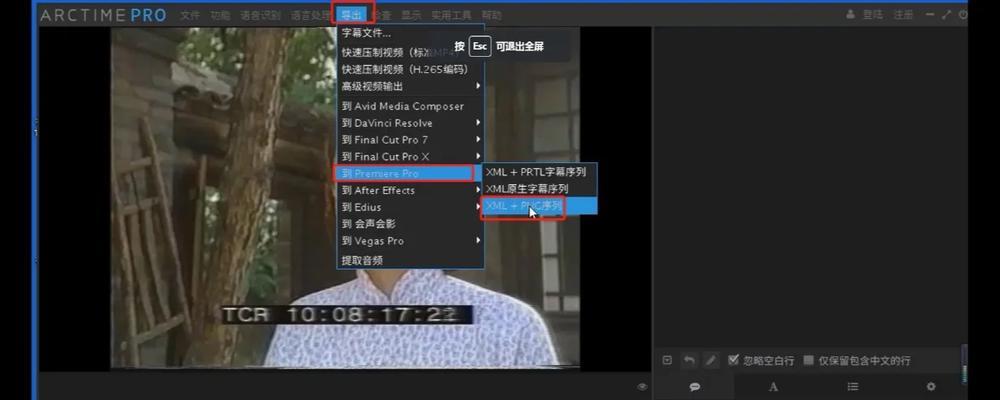The height and width of the screenshot is (400, 1000).
Task: Choose 到 Edius menu entry
Action: point(410,207)
